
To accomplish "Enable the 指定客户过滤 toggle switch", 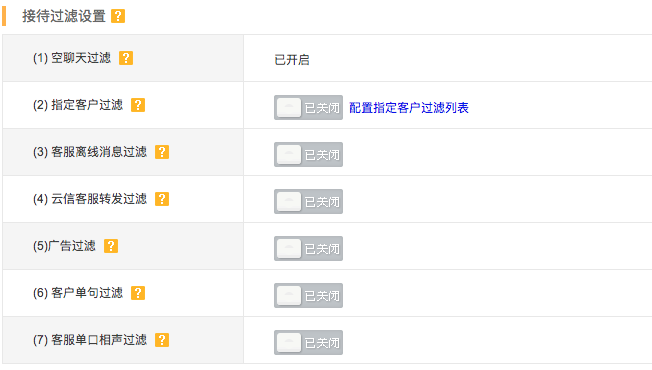I will [x=309, y=108].
